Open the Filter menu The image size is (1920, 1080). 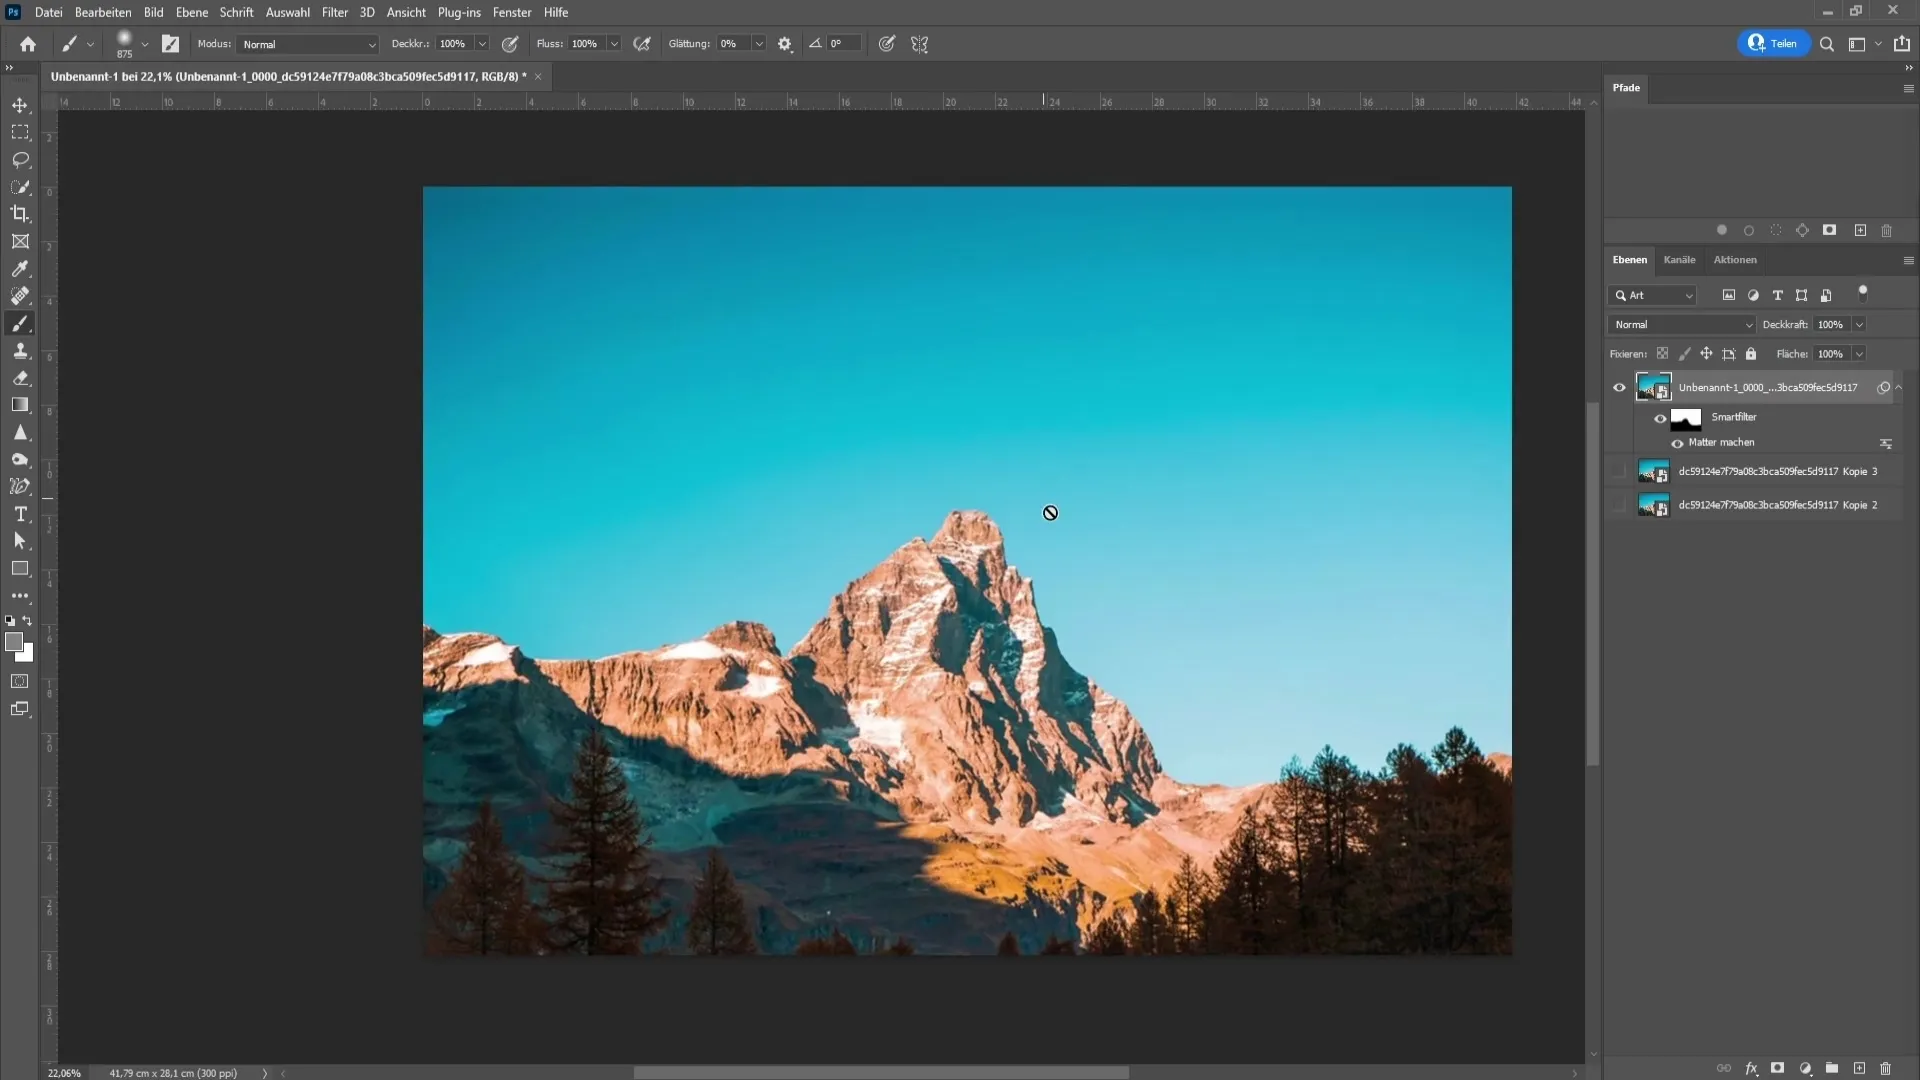(335, 12)
